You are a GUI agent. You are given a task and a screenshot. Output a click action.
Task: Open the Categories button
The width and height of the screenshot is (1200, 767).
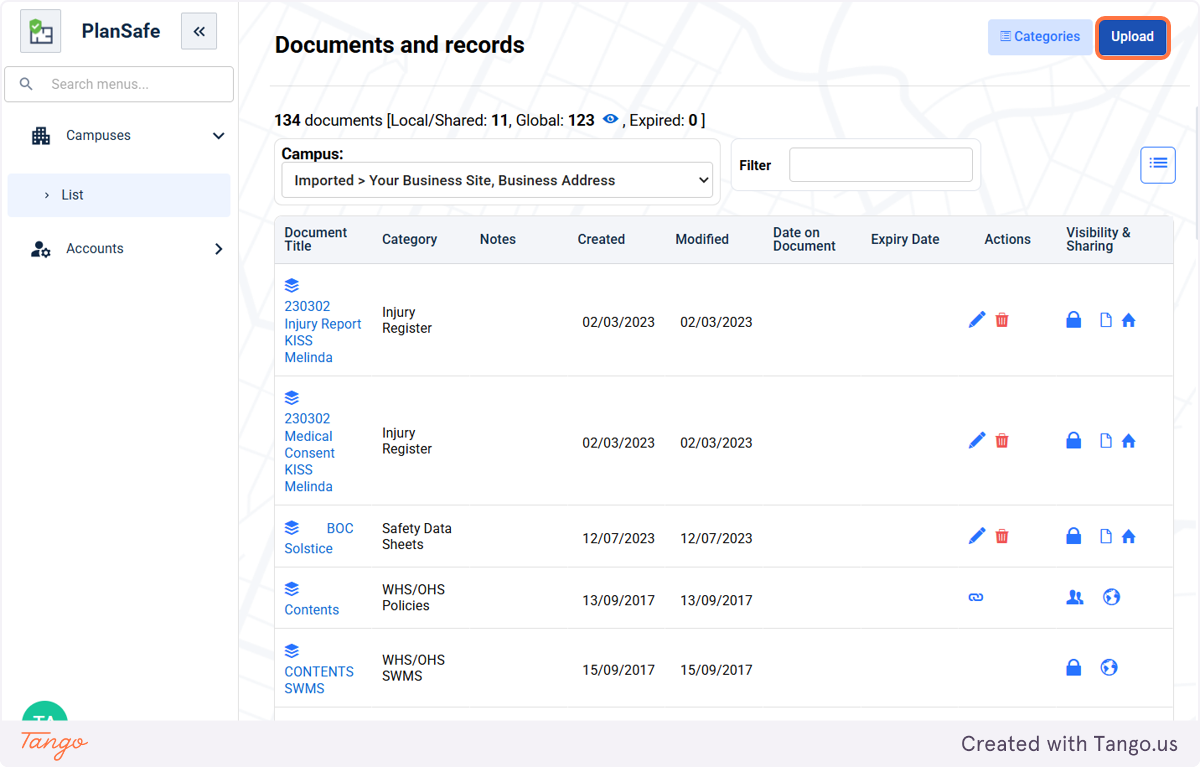tap(1040, 37)
